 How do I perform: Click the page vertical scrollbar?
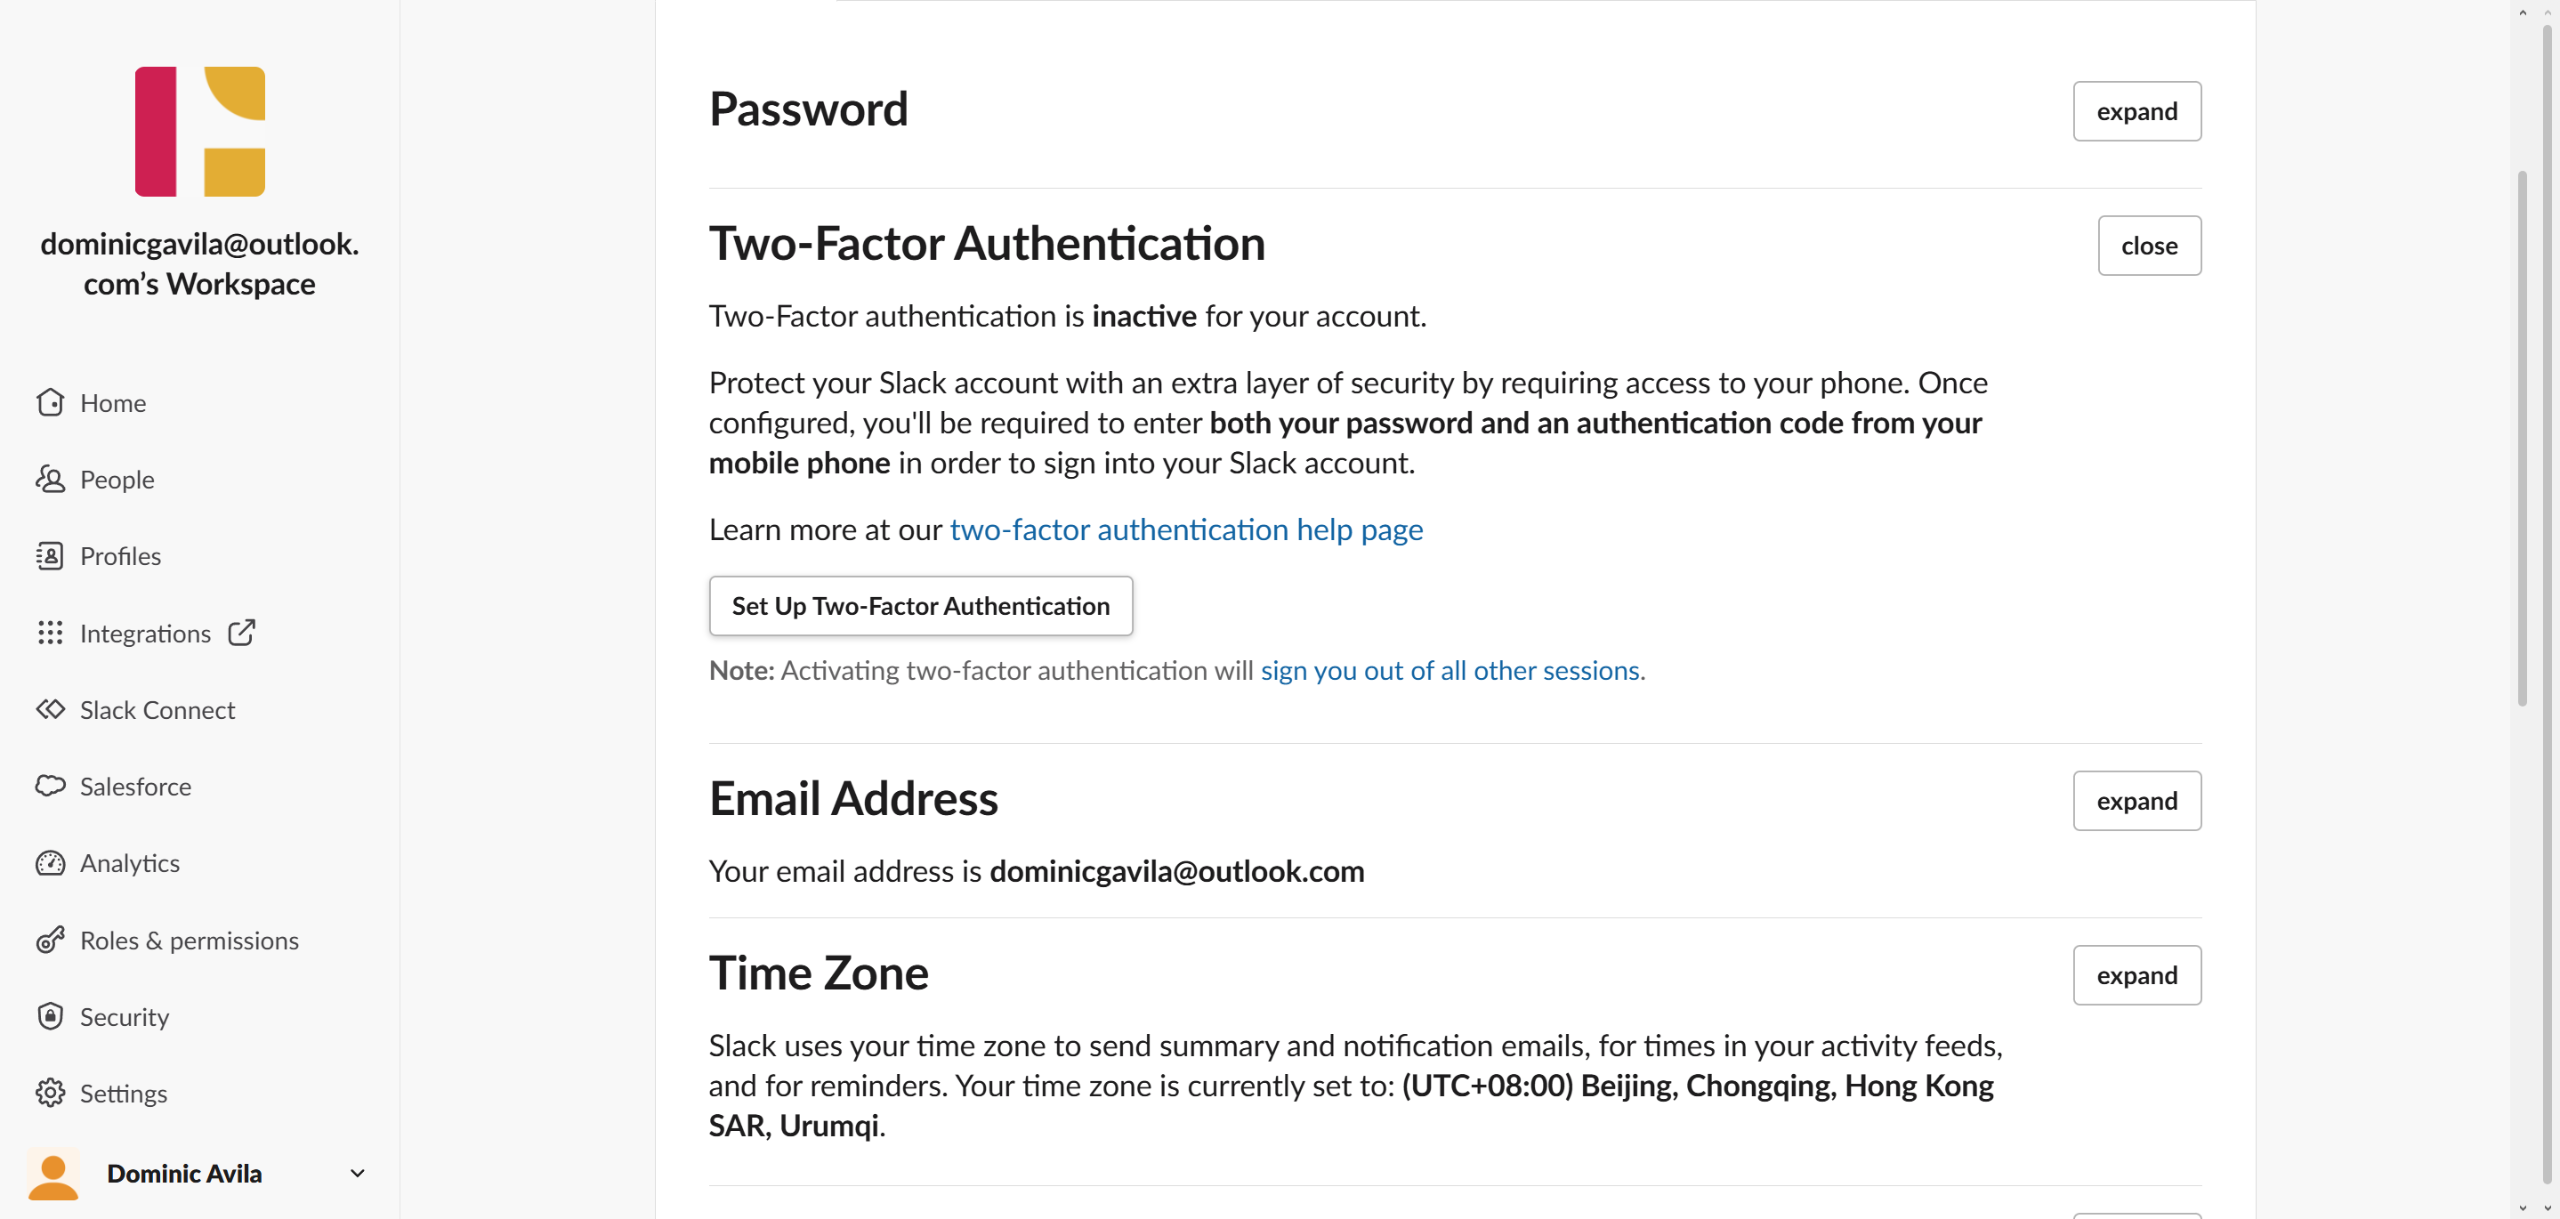pyautogui.click(x=2522, y=440)
